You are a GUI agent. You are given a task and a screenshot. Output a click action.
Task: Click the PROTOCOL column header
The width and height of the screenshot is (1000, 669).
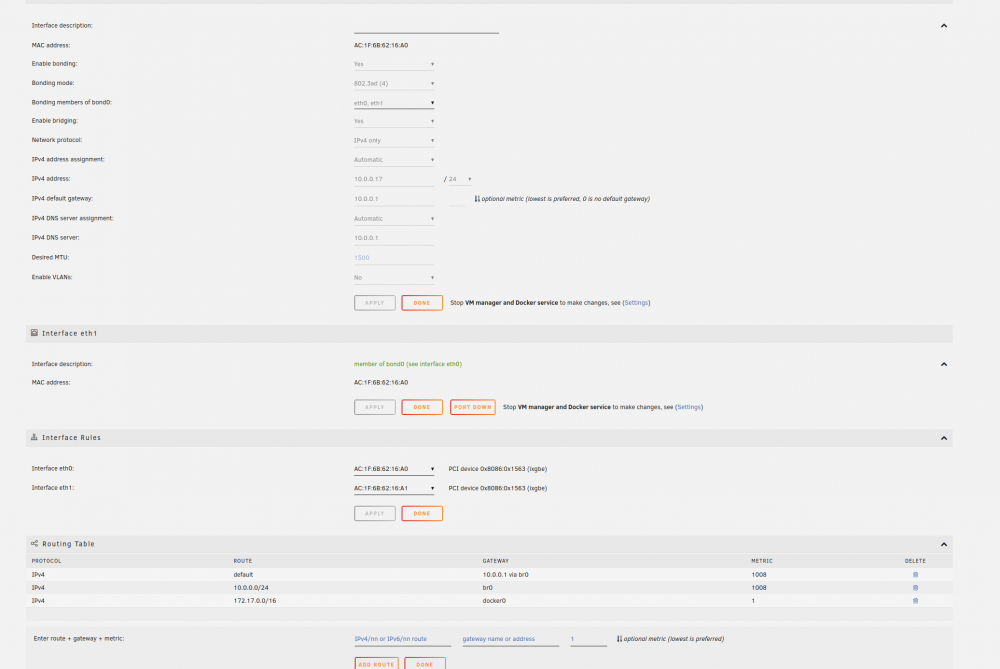click(x=47, y=561)
